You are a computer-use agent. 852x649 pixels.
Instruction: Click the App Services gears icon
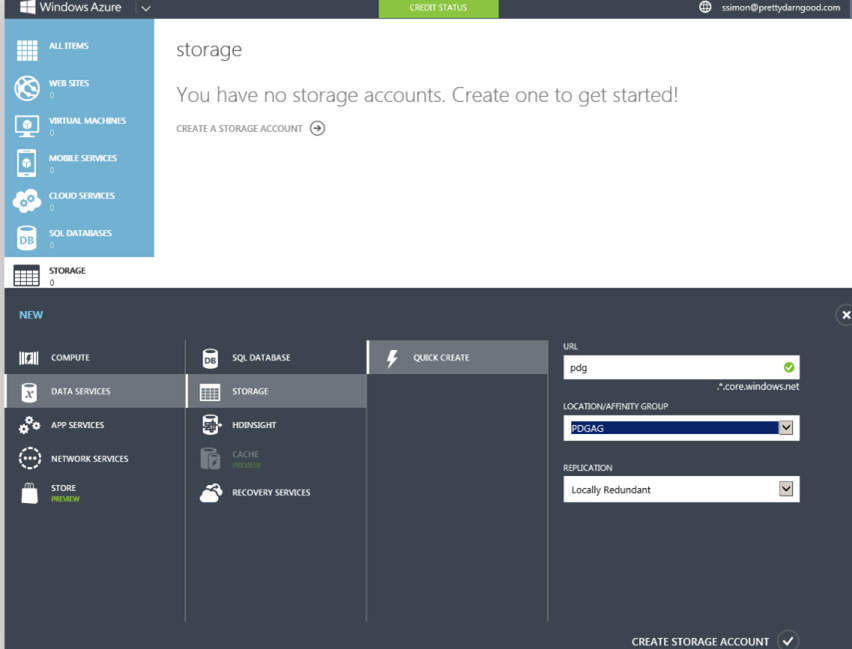tap(29, 425)
